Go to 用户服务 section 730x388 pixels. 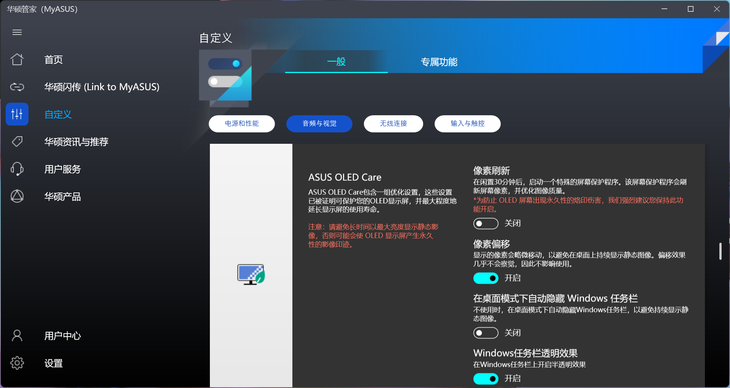coord(62,169)
